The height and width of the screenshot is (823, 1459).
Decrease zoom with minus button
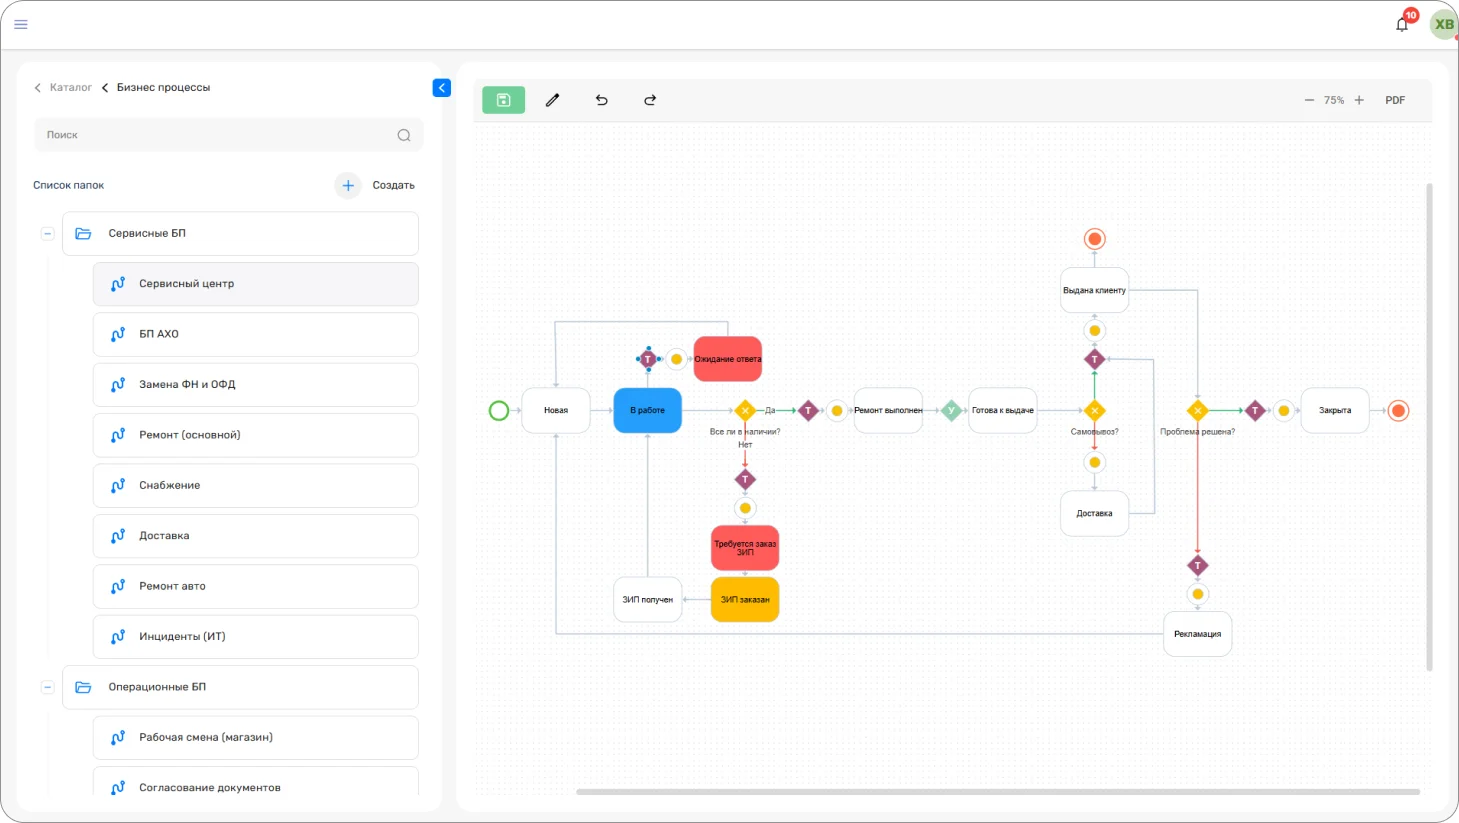pos(1309,100)
